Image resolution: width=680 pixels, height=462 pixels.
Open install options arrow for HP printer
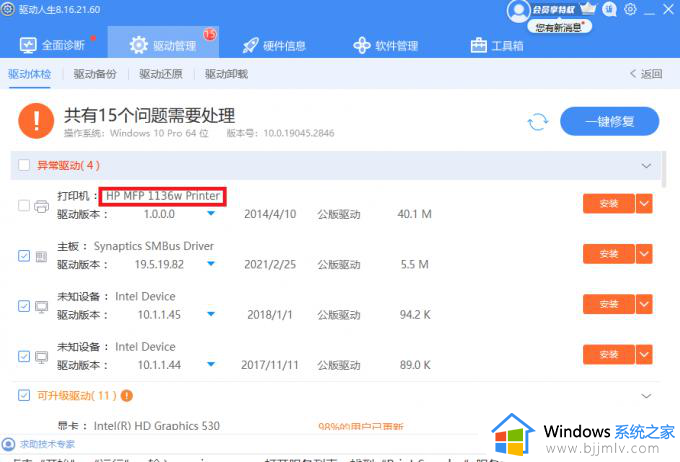point(644,203)
